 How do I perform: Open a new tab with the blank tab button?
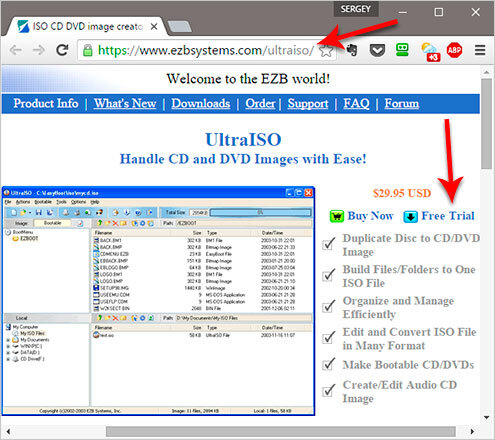(x=179, y=27)
